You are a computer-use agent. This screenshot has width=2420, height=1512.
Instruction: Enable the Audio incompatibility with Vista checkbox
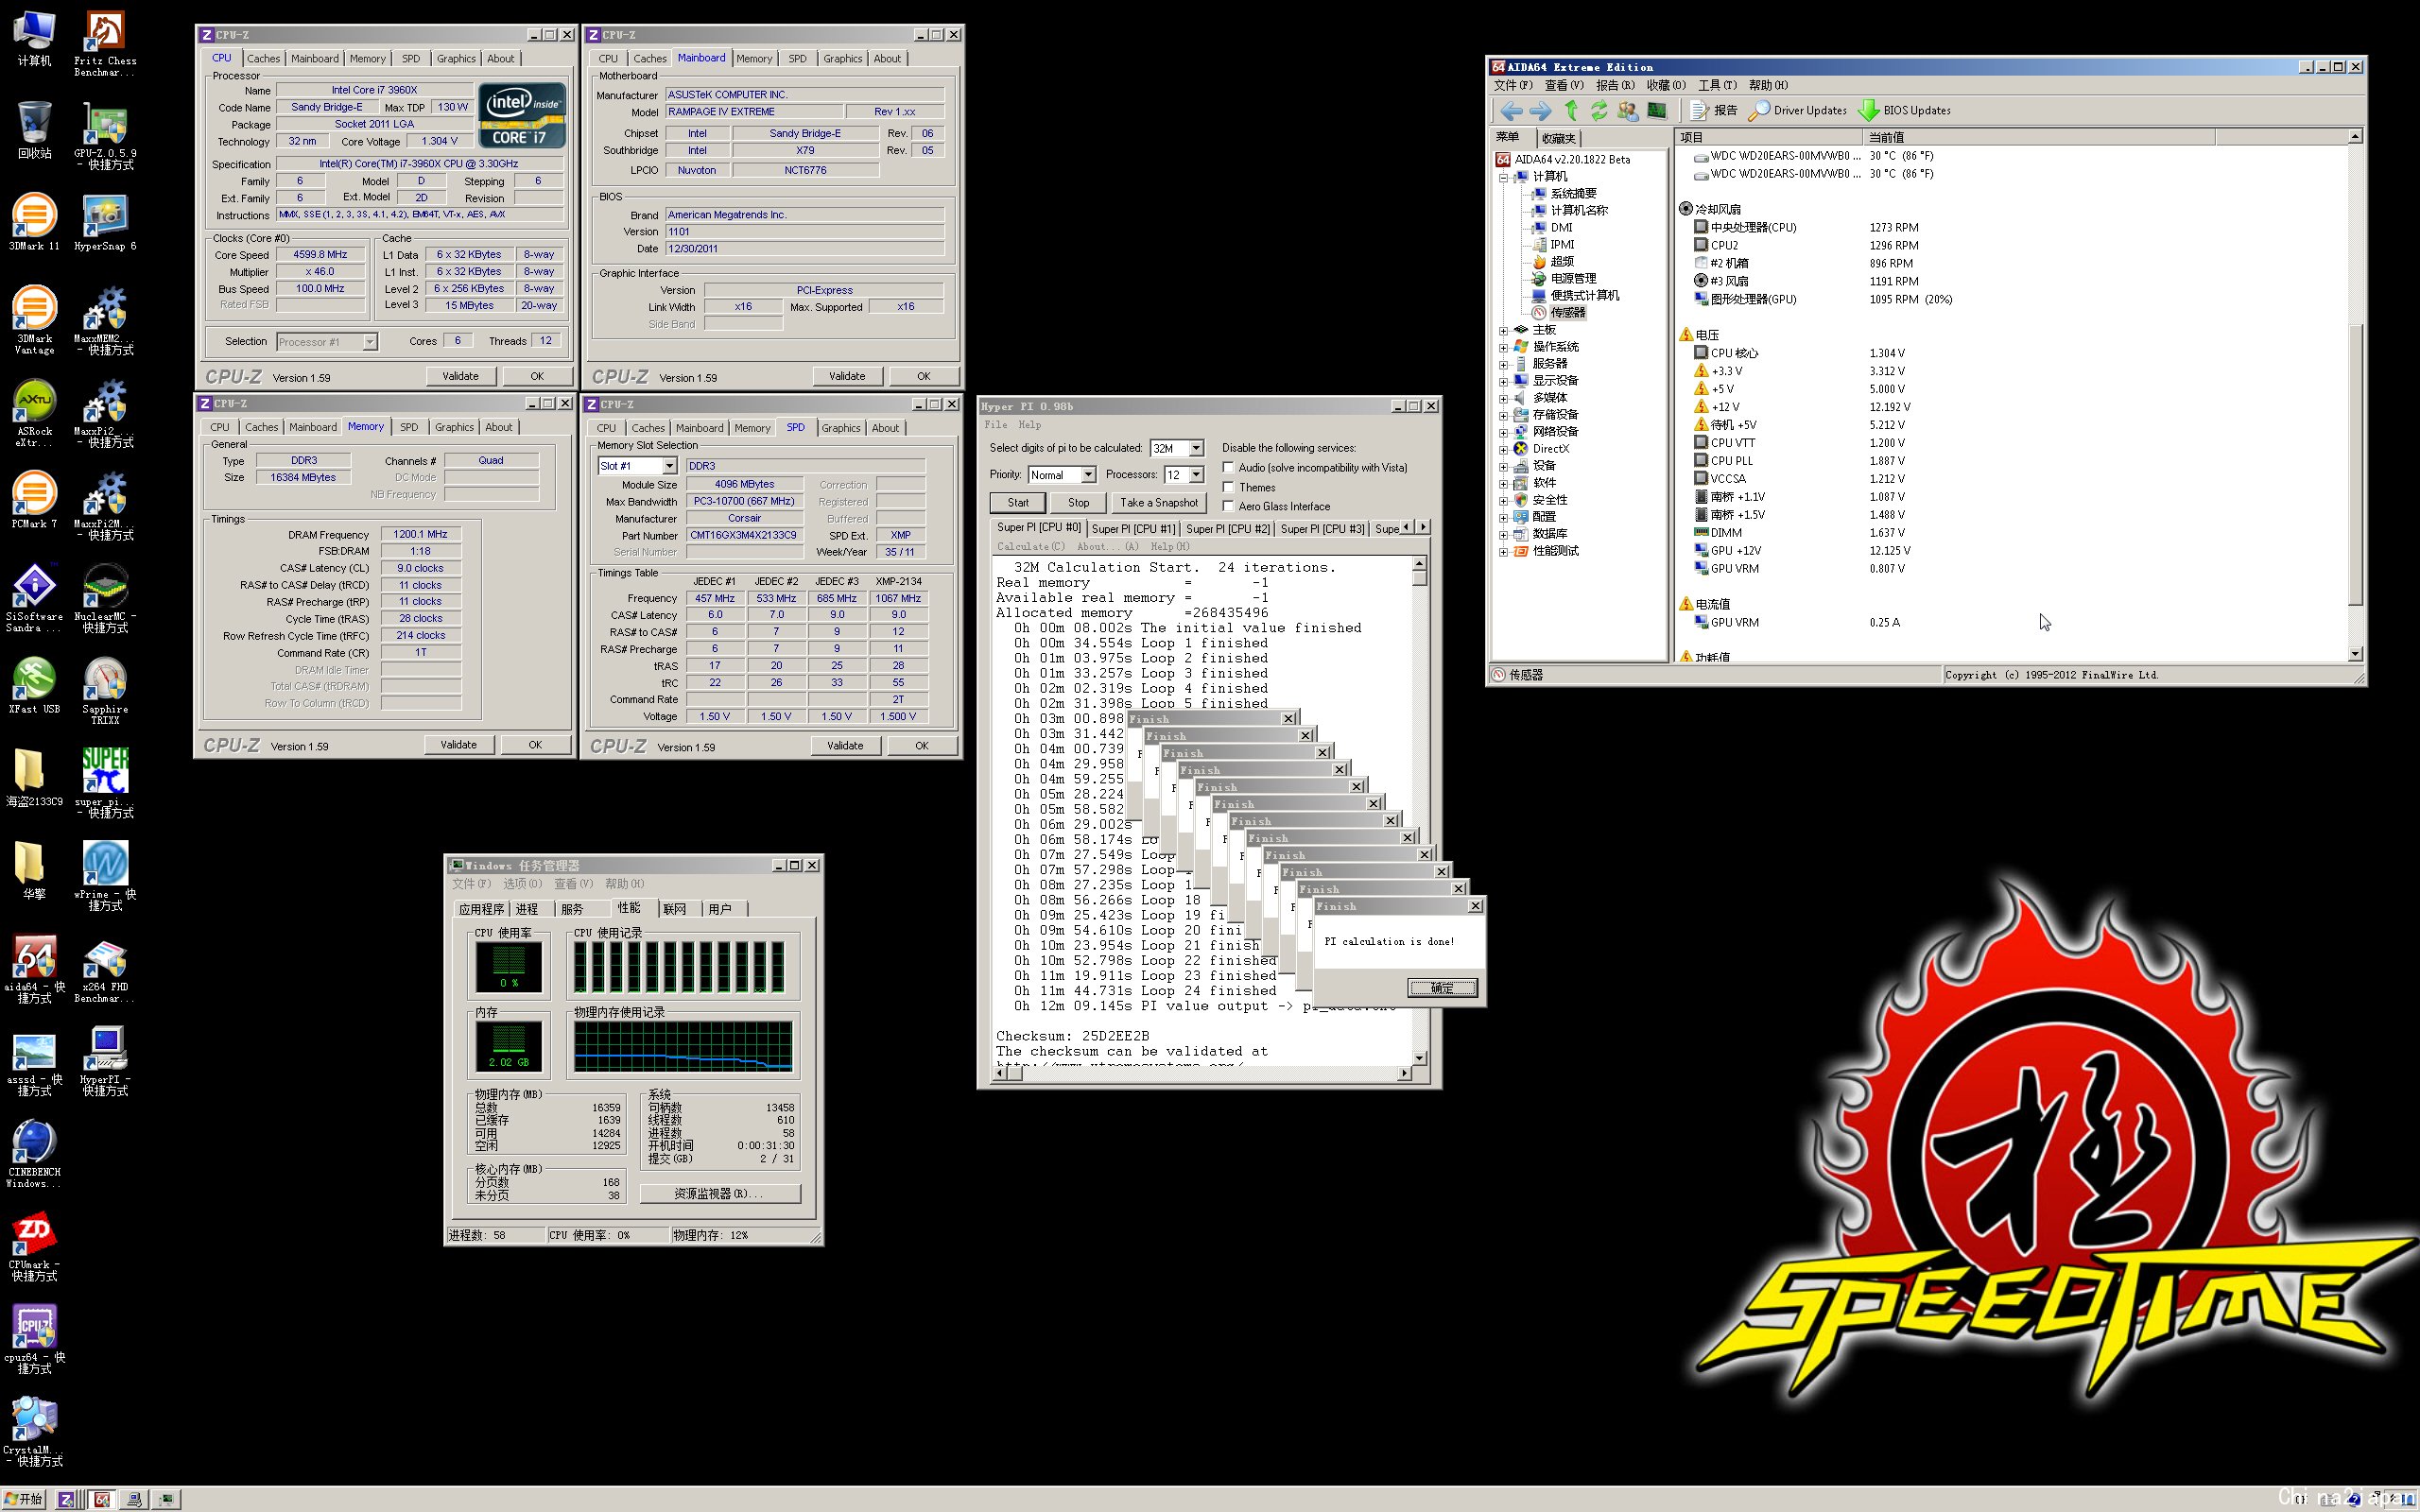[x=1228, y=467]
